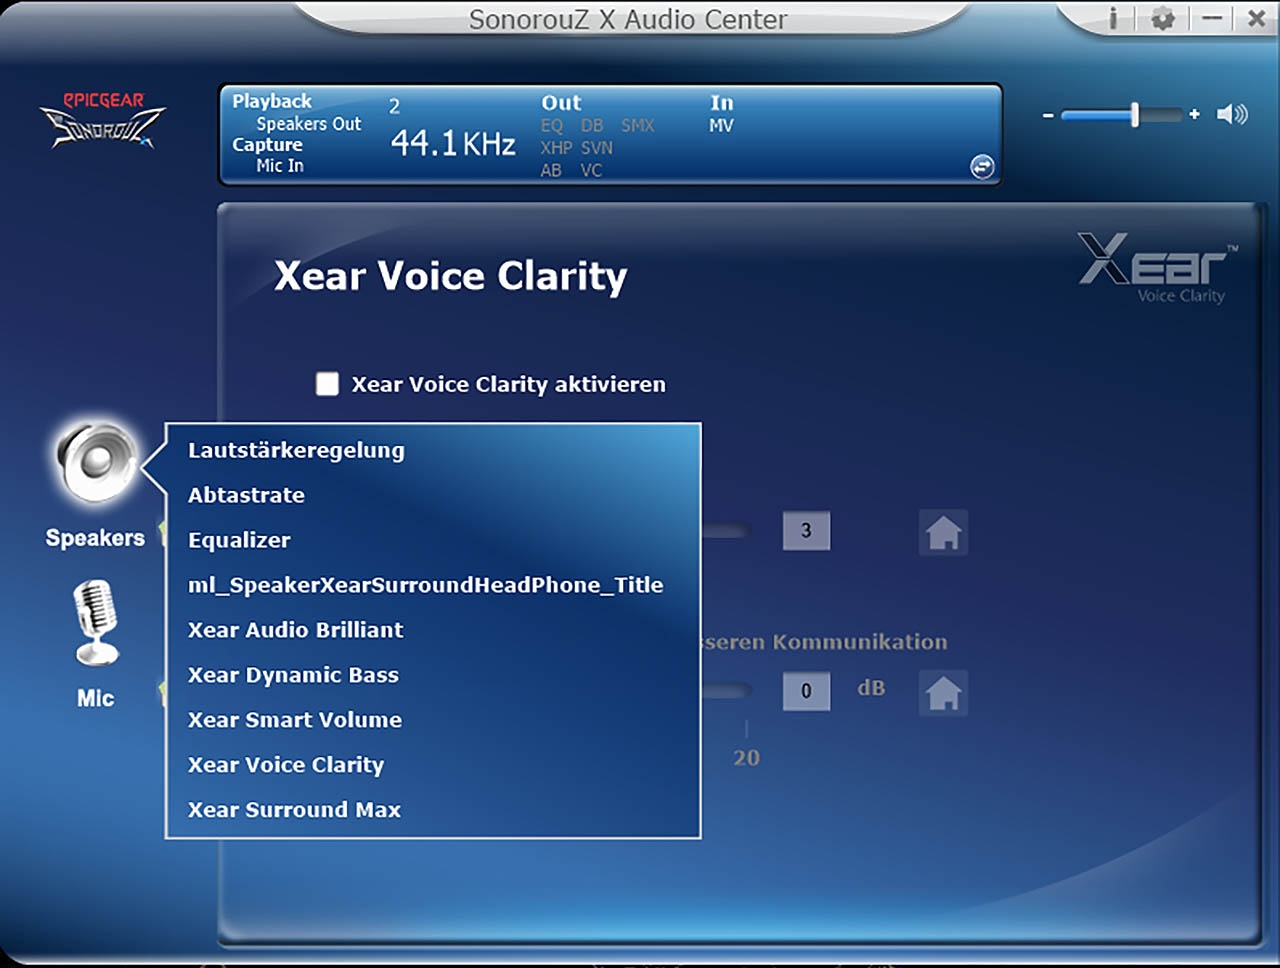The height and width of the screenshot is (968, 1280).
Task: Open settings gear in title bar
Action: (1162, 19)
